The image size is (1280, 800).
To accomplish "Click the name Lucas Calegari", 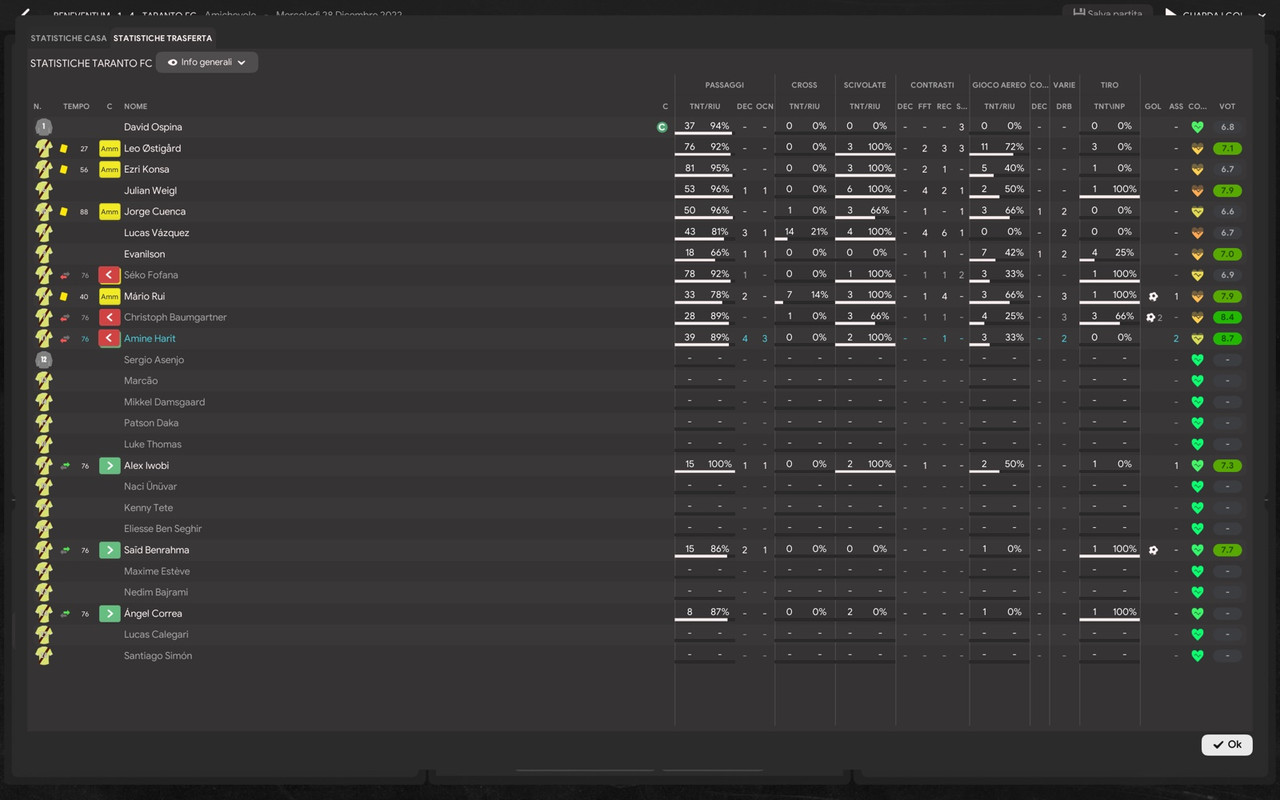I will click(x=156, y=634).
